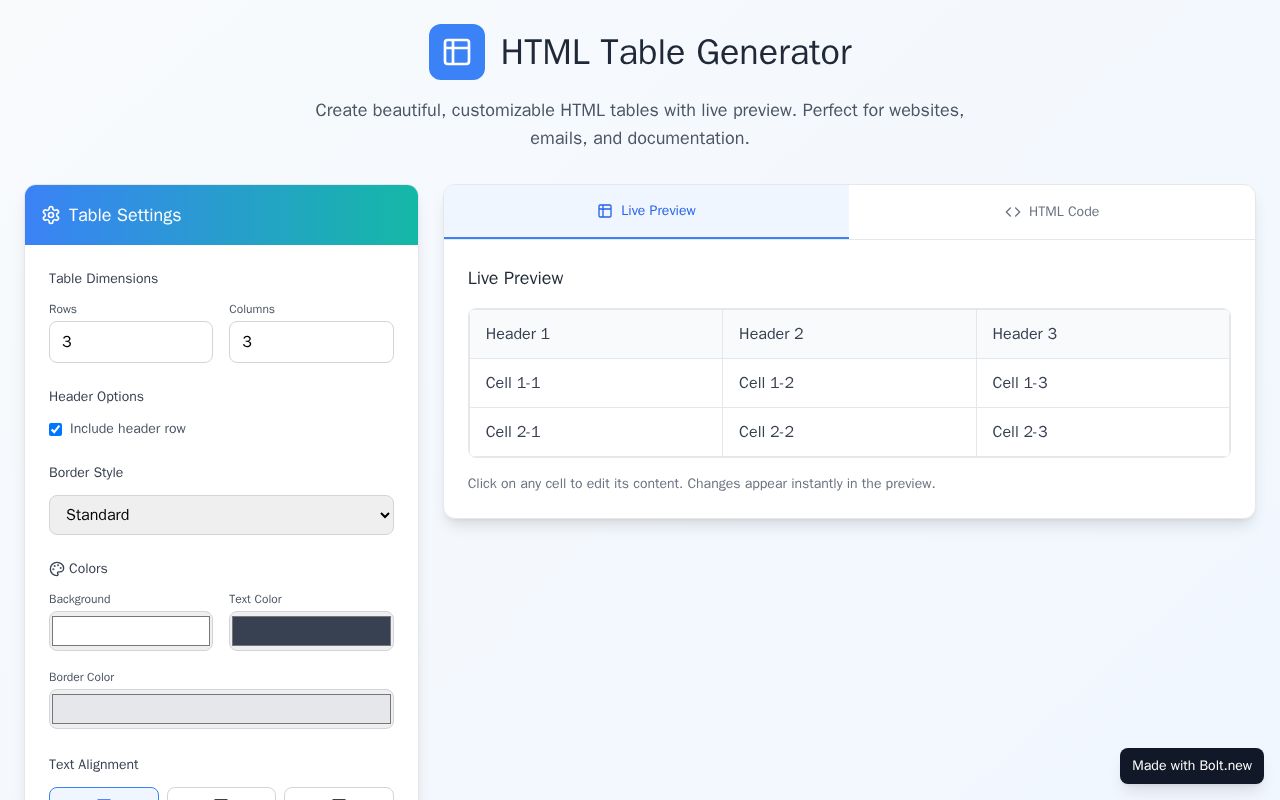Viewport: 1280px width, 800px height.
Task: Click the blue table logo icon
Action: 457,52
